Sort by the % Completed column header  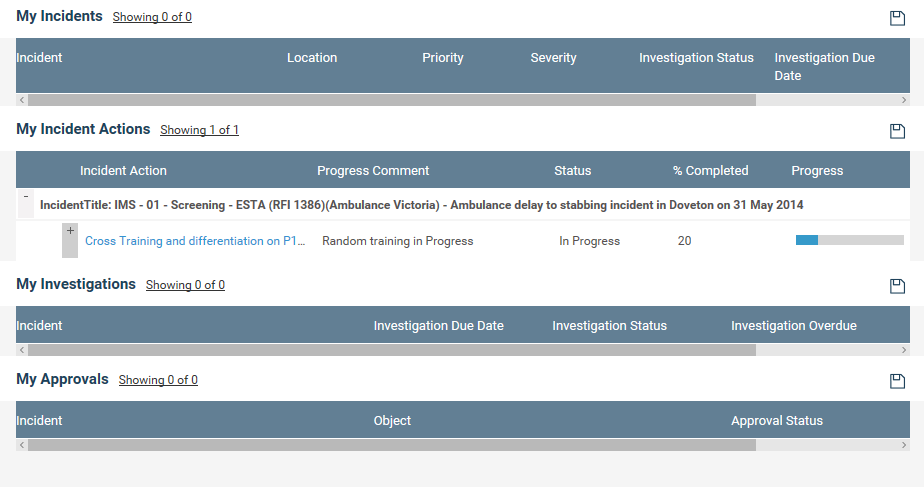(711, 170)
